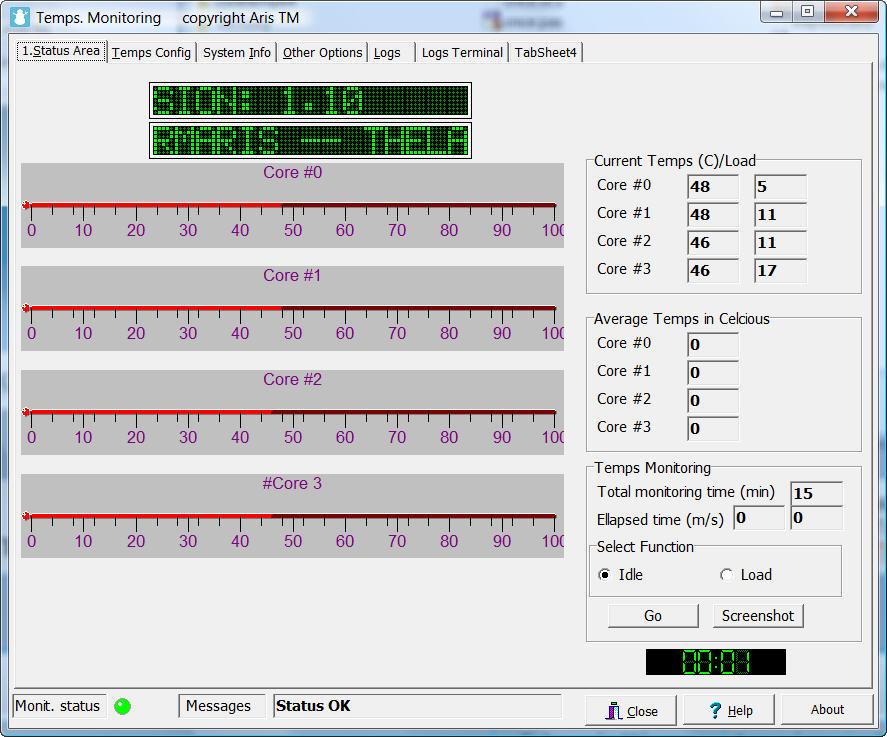
Task: Switch to the 1.Status Area tab
Action: pyautogui.click(x=61, y=51)
